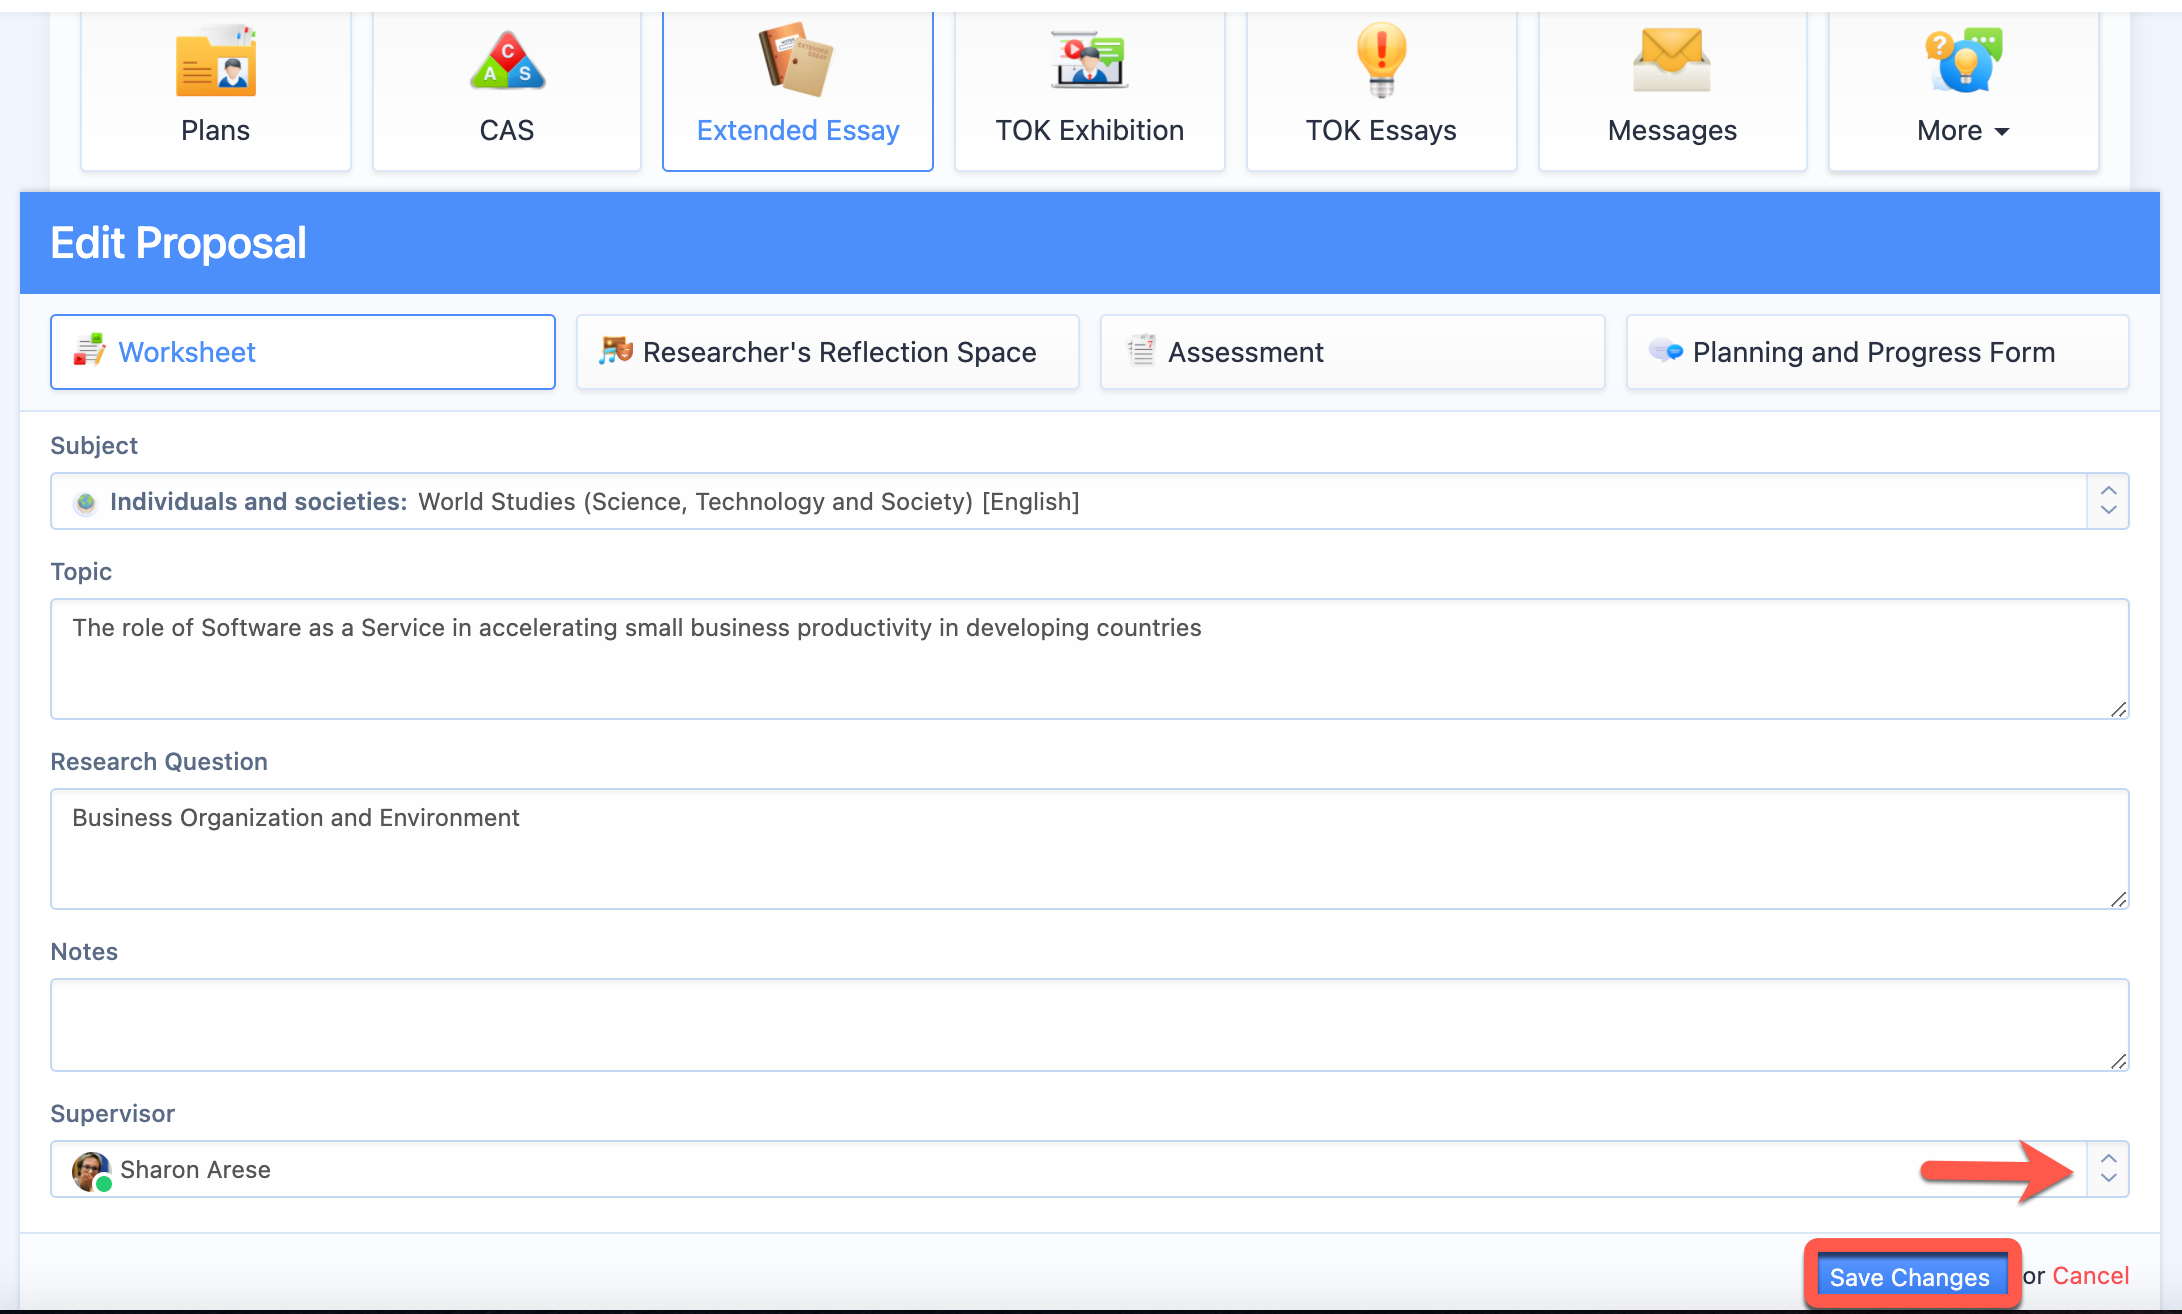Go to the CAS label
The height and width of the screenshot is (1314, 2182).
coord(507,130)
